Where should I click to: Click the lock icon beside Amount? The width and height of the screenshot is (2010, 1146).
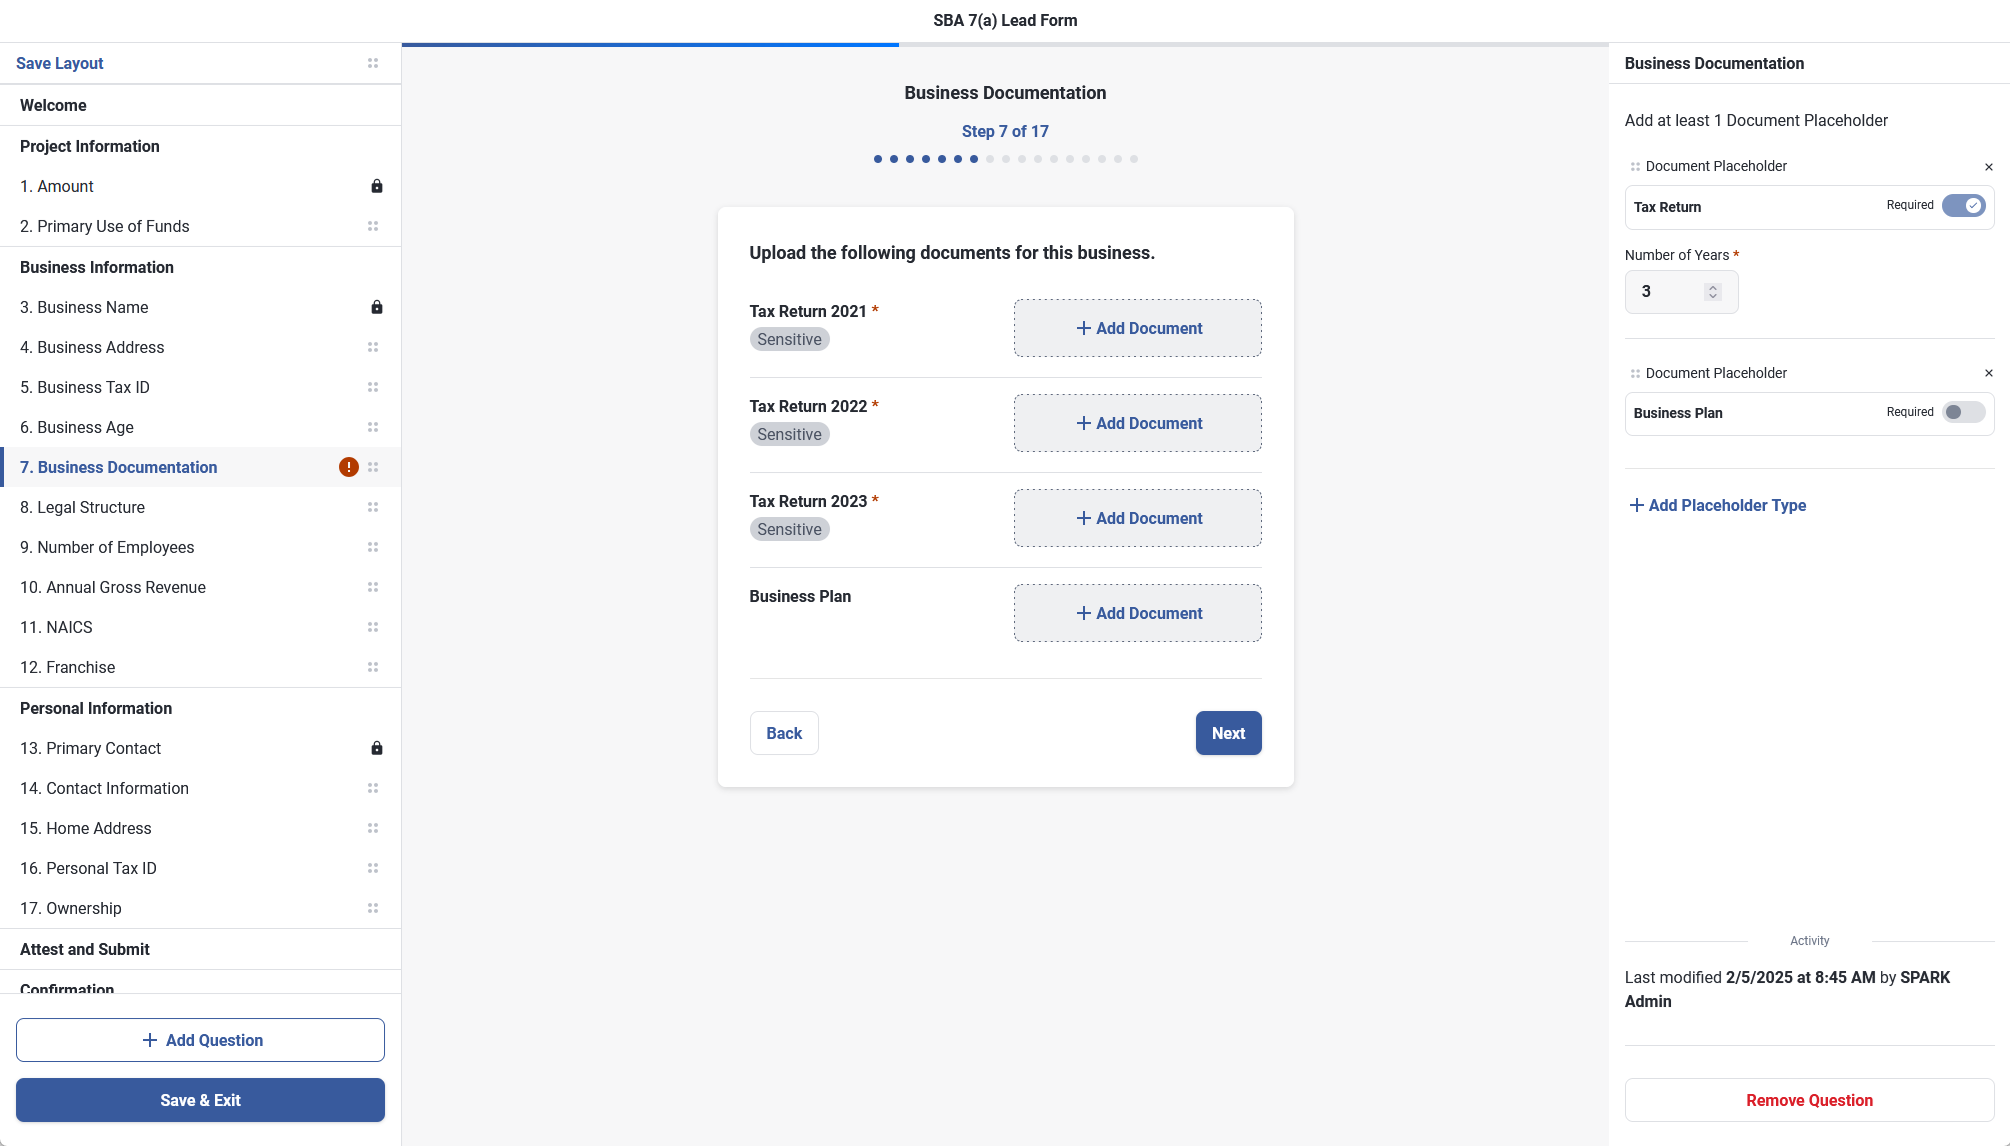click(x=377, y=186)
